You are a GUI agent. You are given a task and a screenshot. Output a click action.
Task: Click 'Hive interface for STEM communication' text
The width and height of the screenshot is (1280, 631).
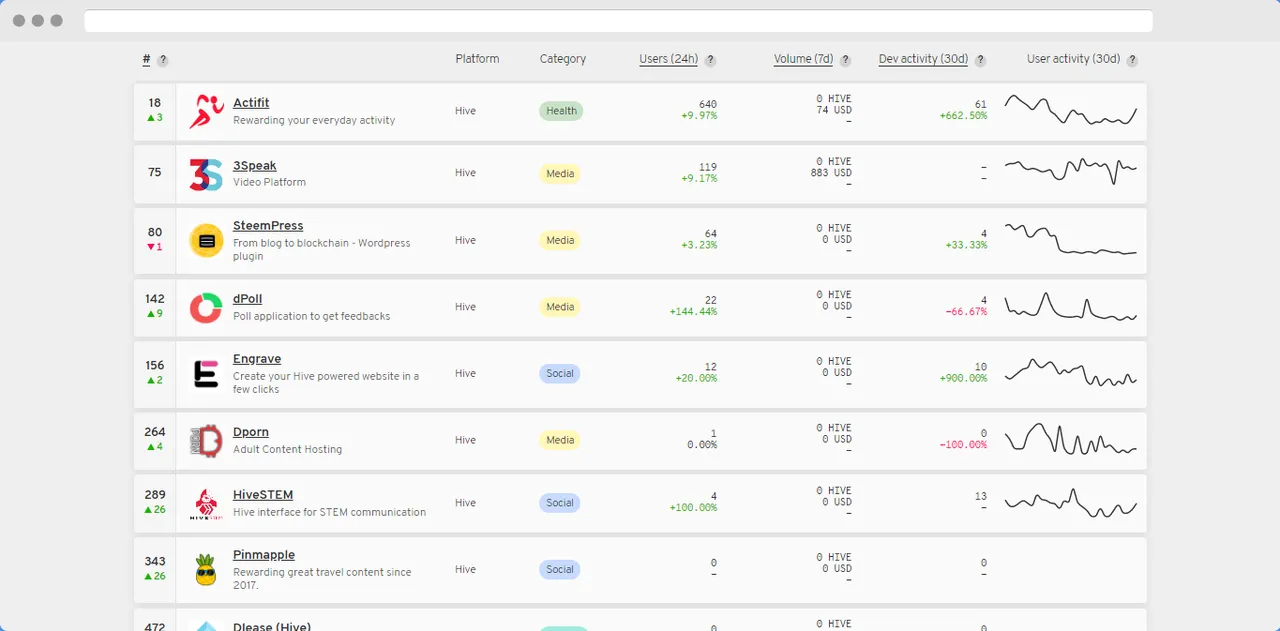pyautogui.click(x=330, y=512)
